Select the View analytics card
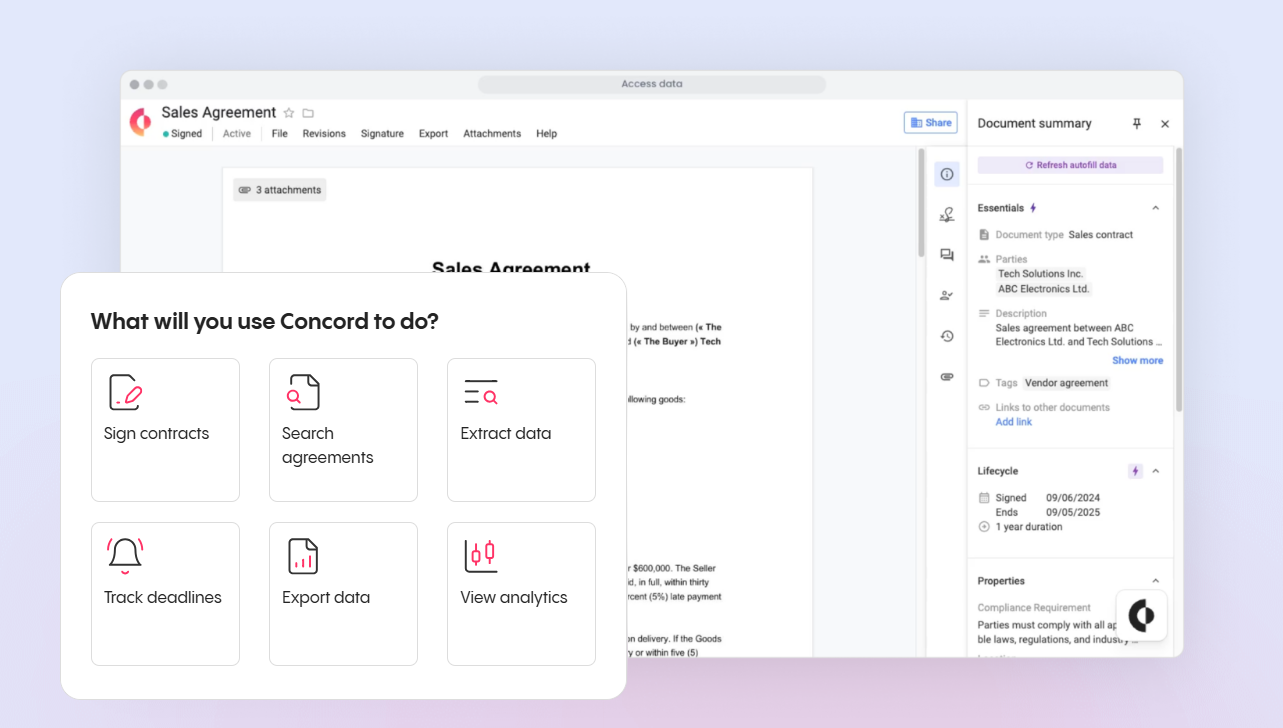This screenshot has width=1283, height=728. (x=521, y=593)
